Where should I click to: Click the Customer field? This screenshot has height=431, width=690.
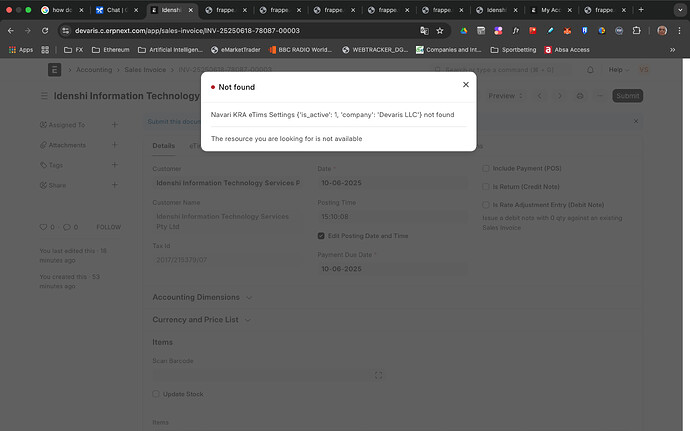228,183
